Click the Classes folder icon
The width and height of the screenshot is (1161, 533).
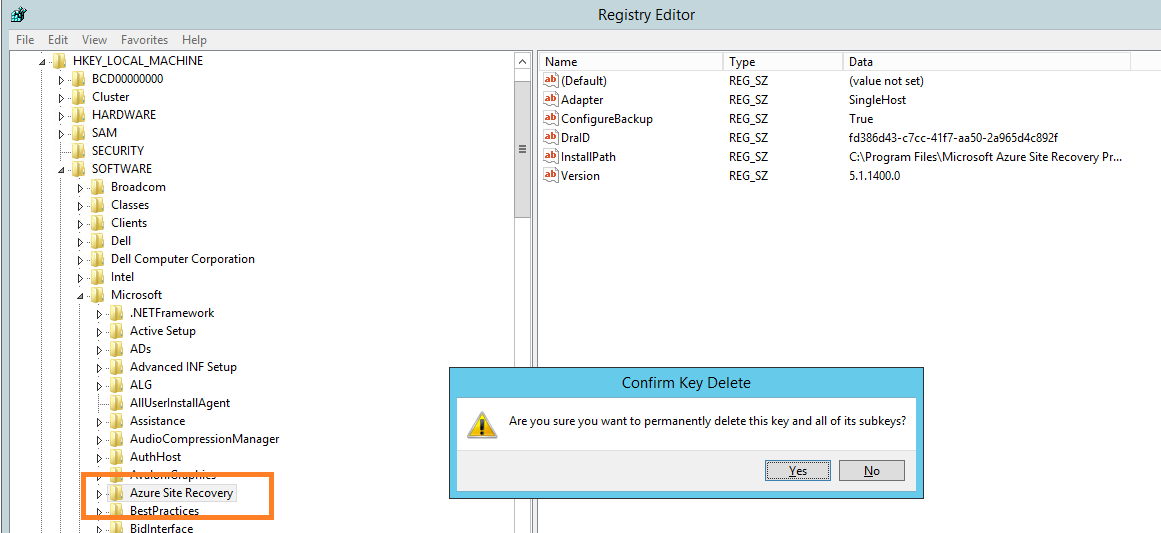tap(98, 204)
